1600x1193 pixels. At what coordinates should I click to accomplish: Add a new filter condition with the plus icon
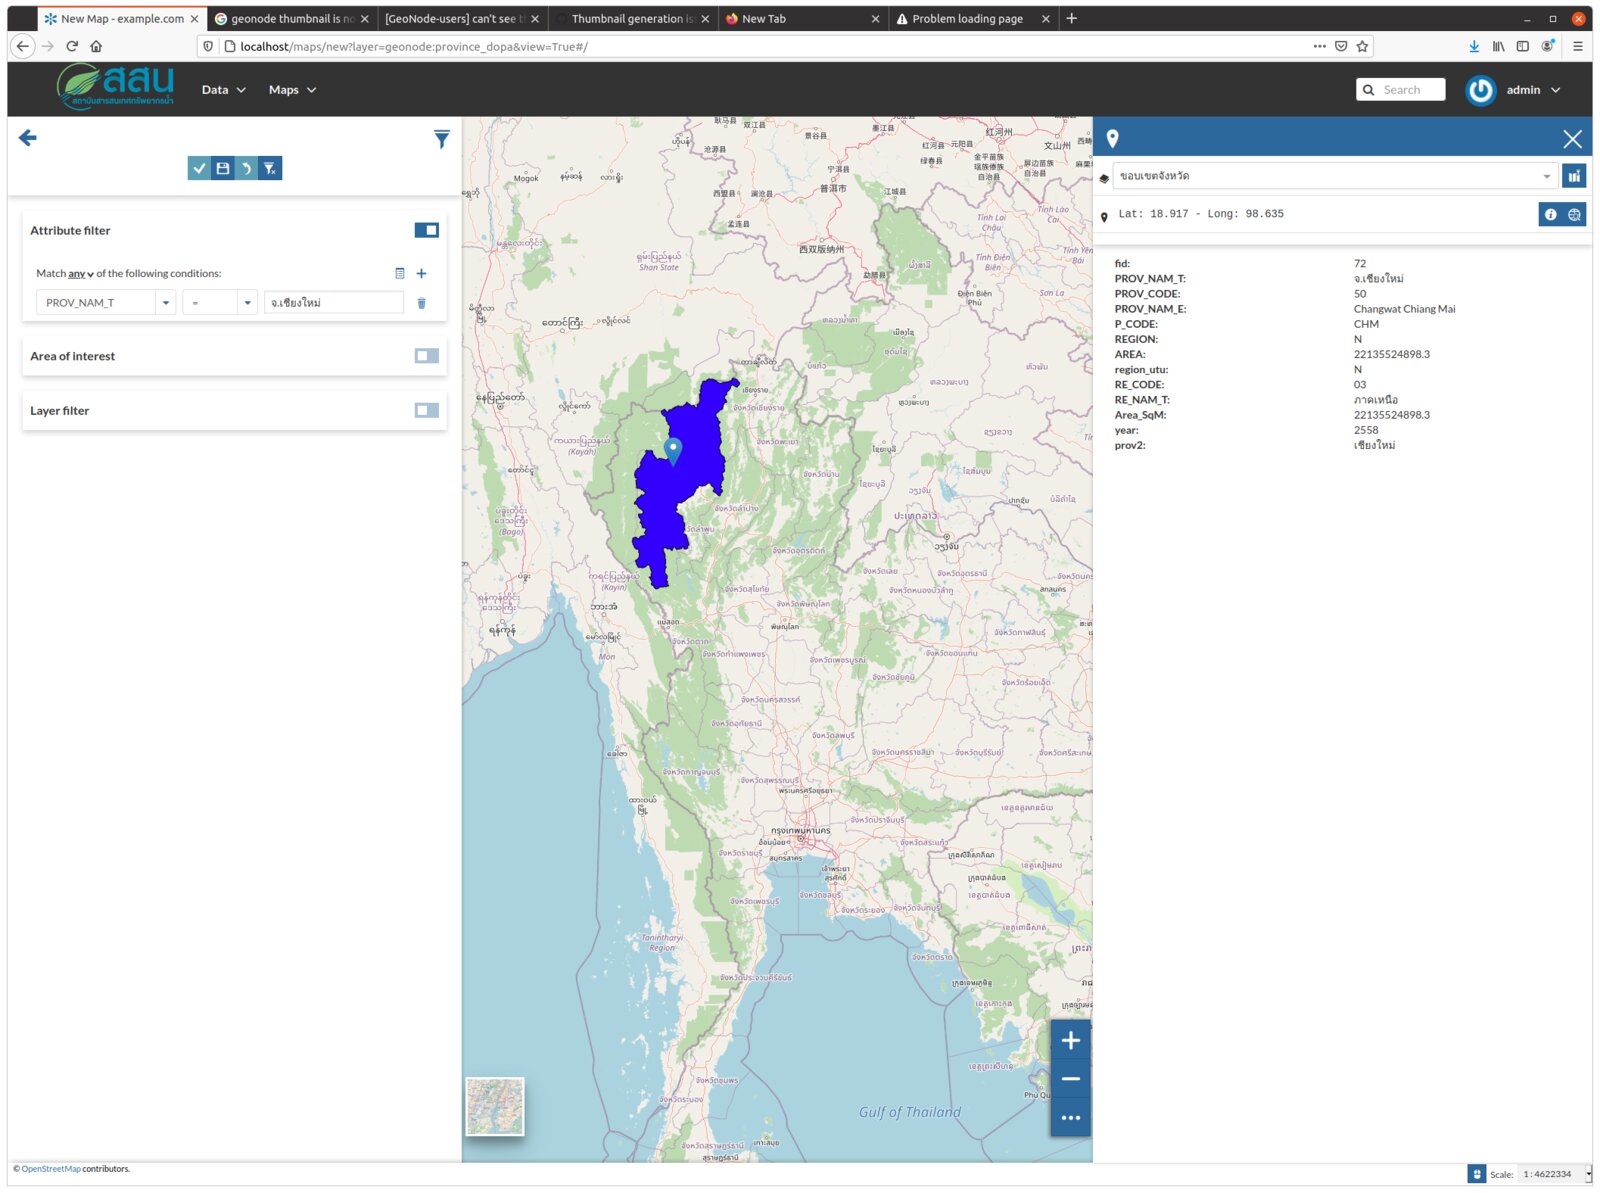tap(421, 273)
